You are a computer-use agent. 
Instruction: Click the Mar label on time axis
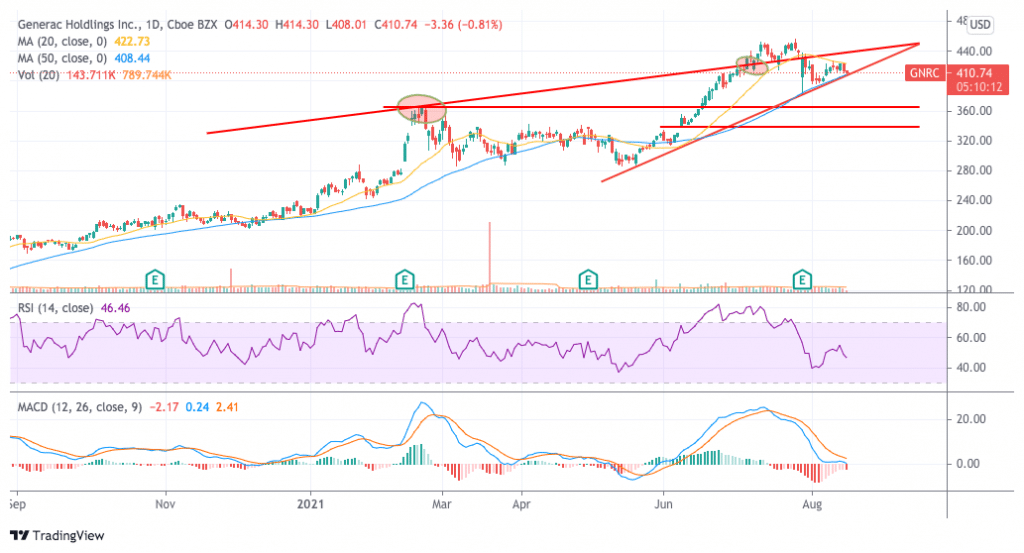click(441, 504)
